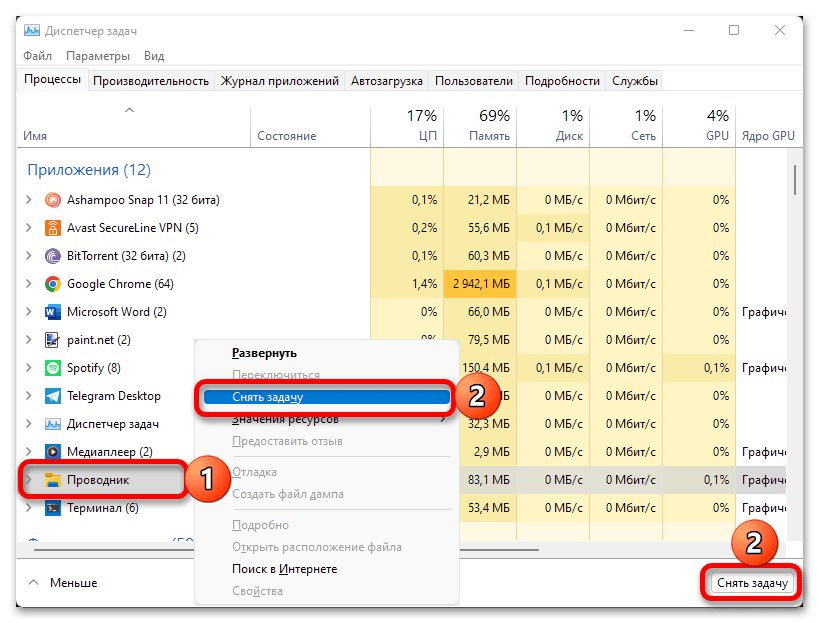Click the Microsoft Word icon
The image size is (819, 623).
[53, 312]
